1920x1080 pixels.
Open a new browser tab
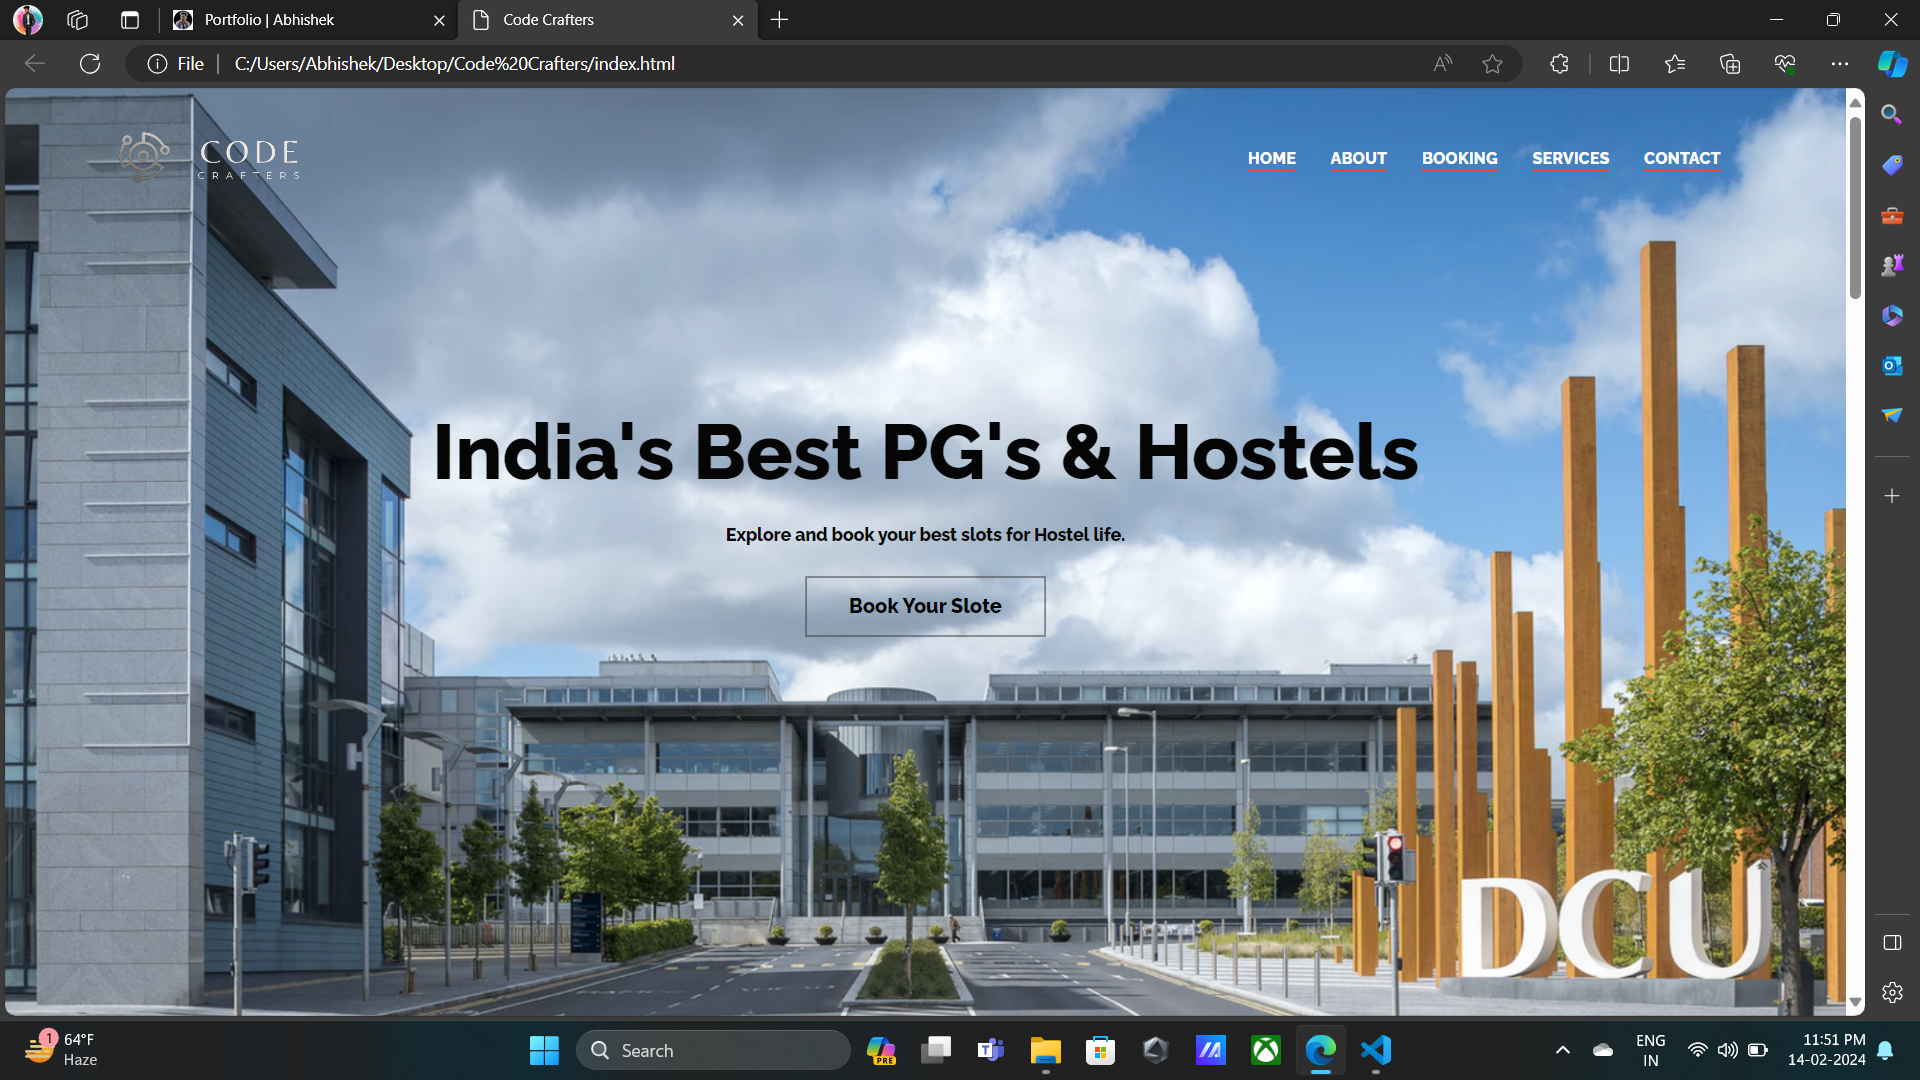pos(780,19)
